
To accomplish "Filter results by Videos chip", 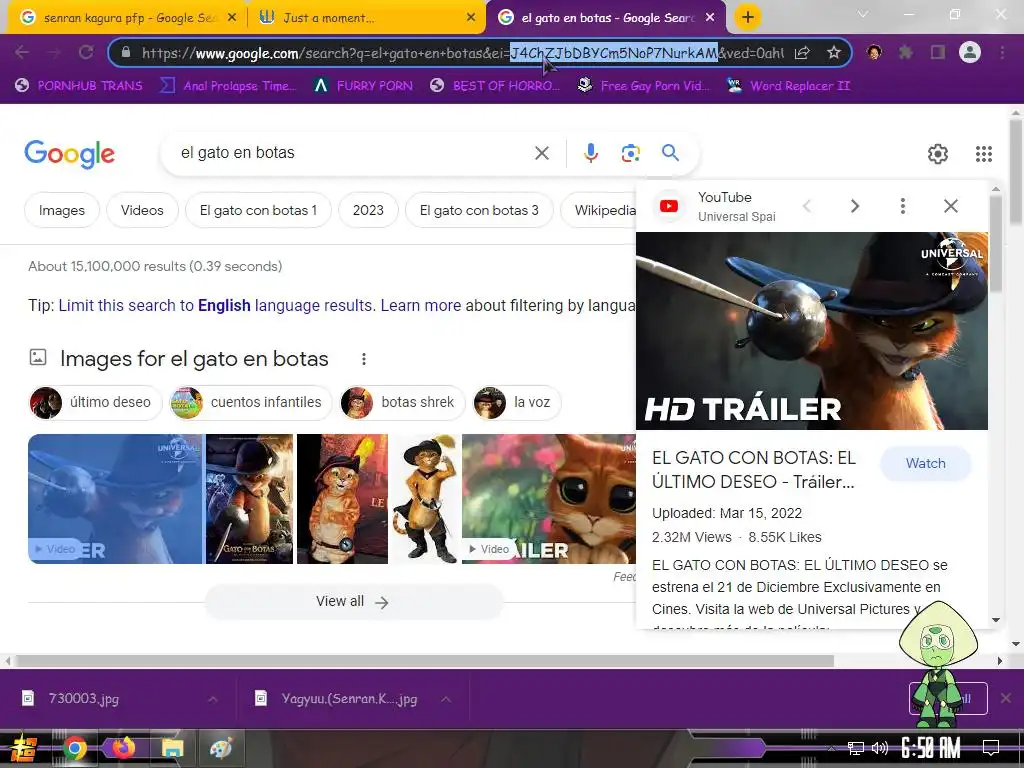I will tap(142, 210).
